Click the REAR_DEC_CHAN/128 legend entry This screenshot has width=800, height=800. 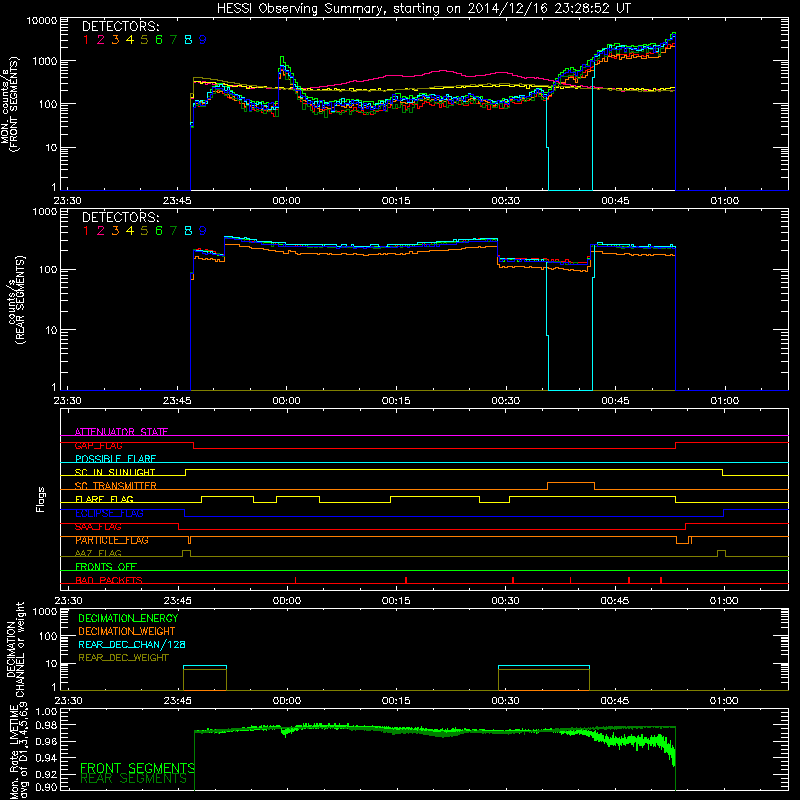coord(132,644)
